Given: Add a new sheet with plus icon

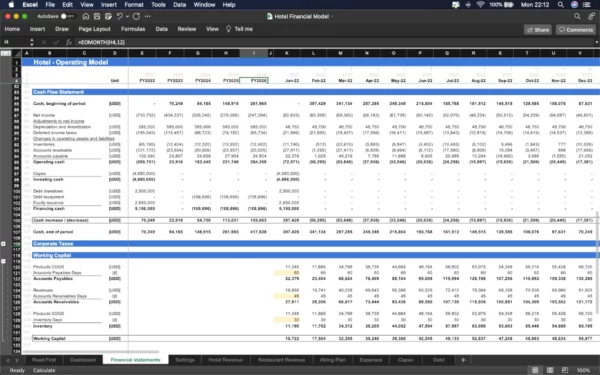Looking at the screenshot, I should coord(463,360).
